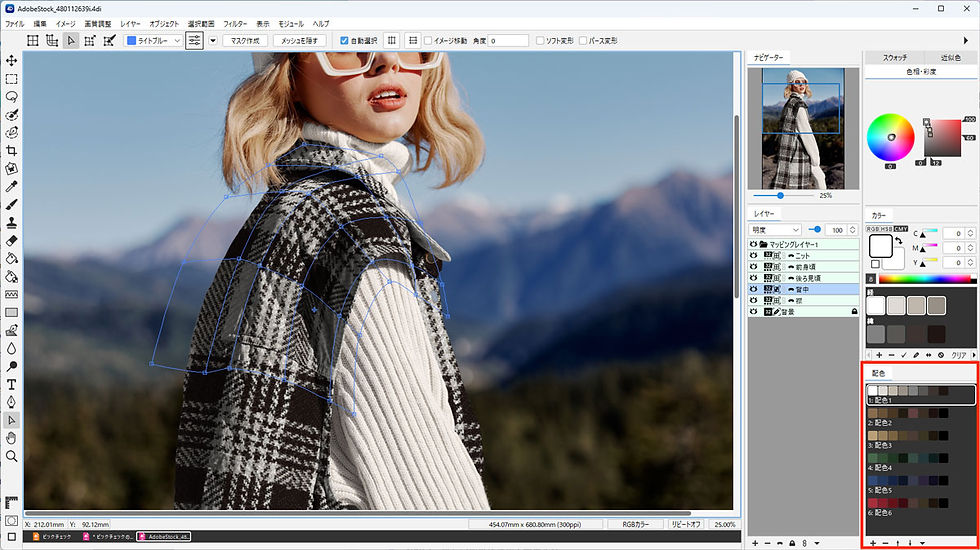Open the 明度 blend mode dropdown
This screenshot has height=550, width=980.
pos(775,230)
